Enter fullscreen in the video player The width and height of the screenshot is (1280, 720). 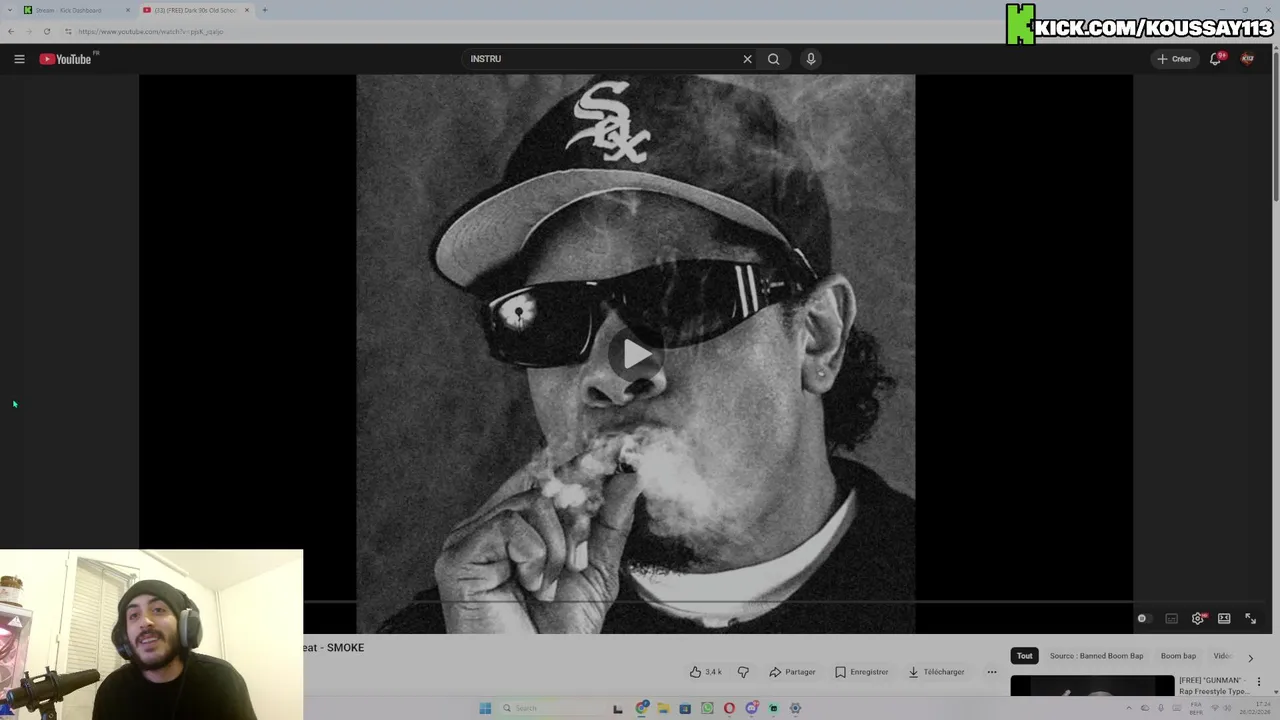1250,619
